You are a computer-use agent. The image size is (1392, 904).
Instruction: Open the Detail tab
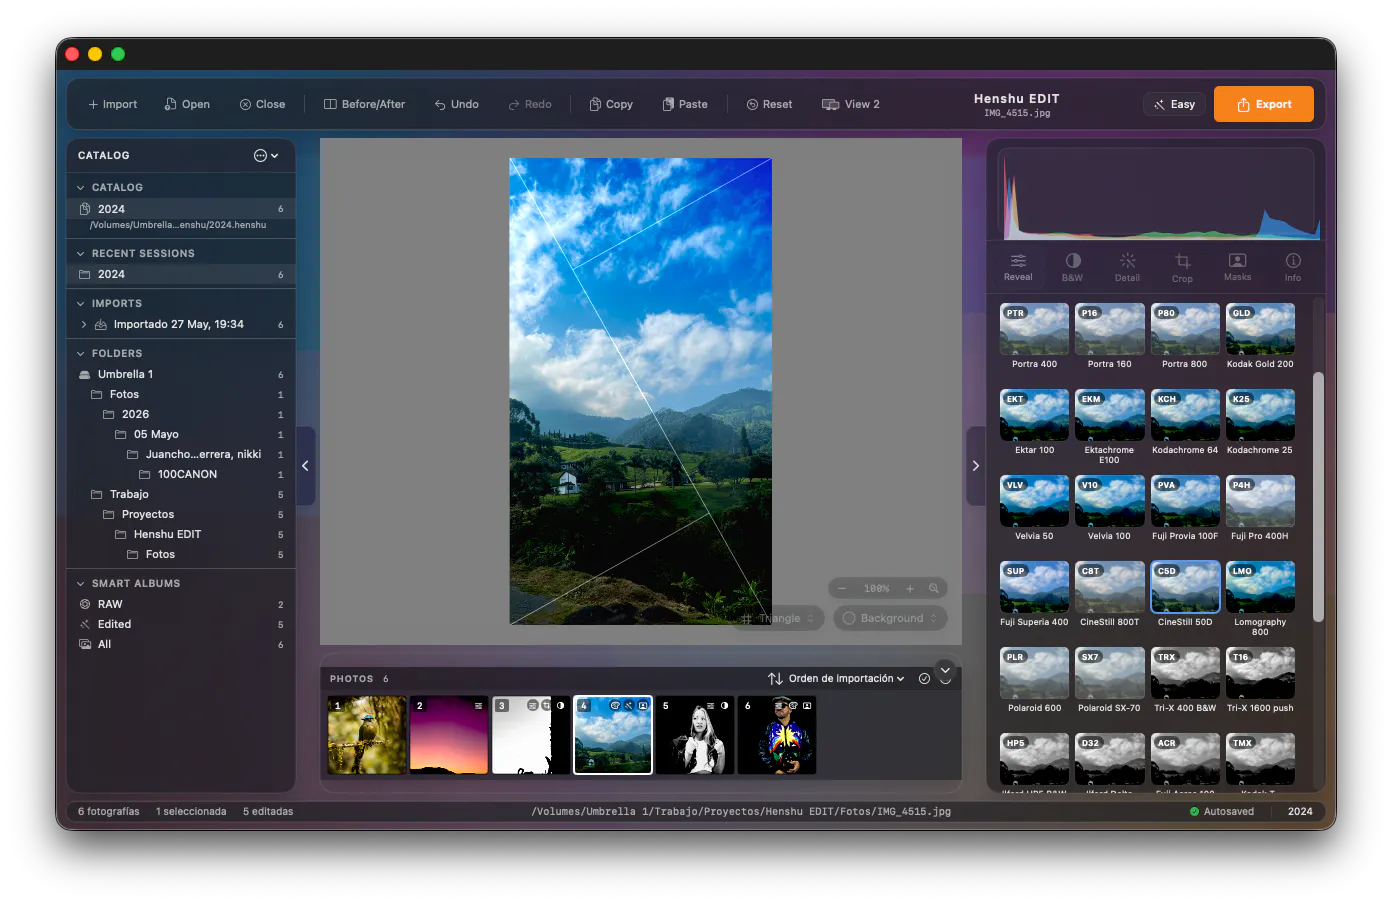coord(1128,267)
